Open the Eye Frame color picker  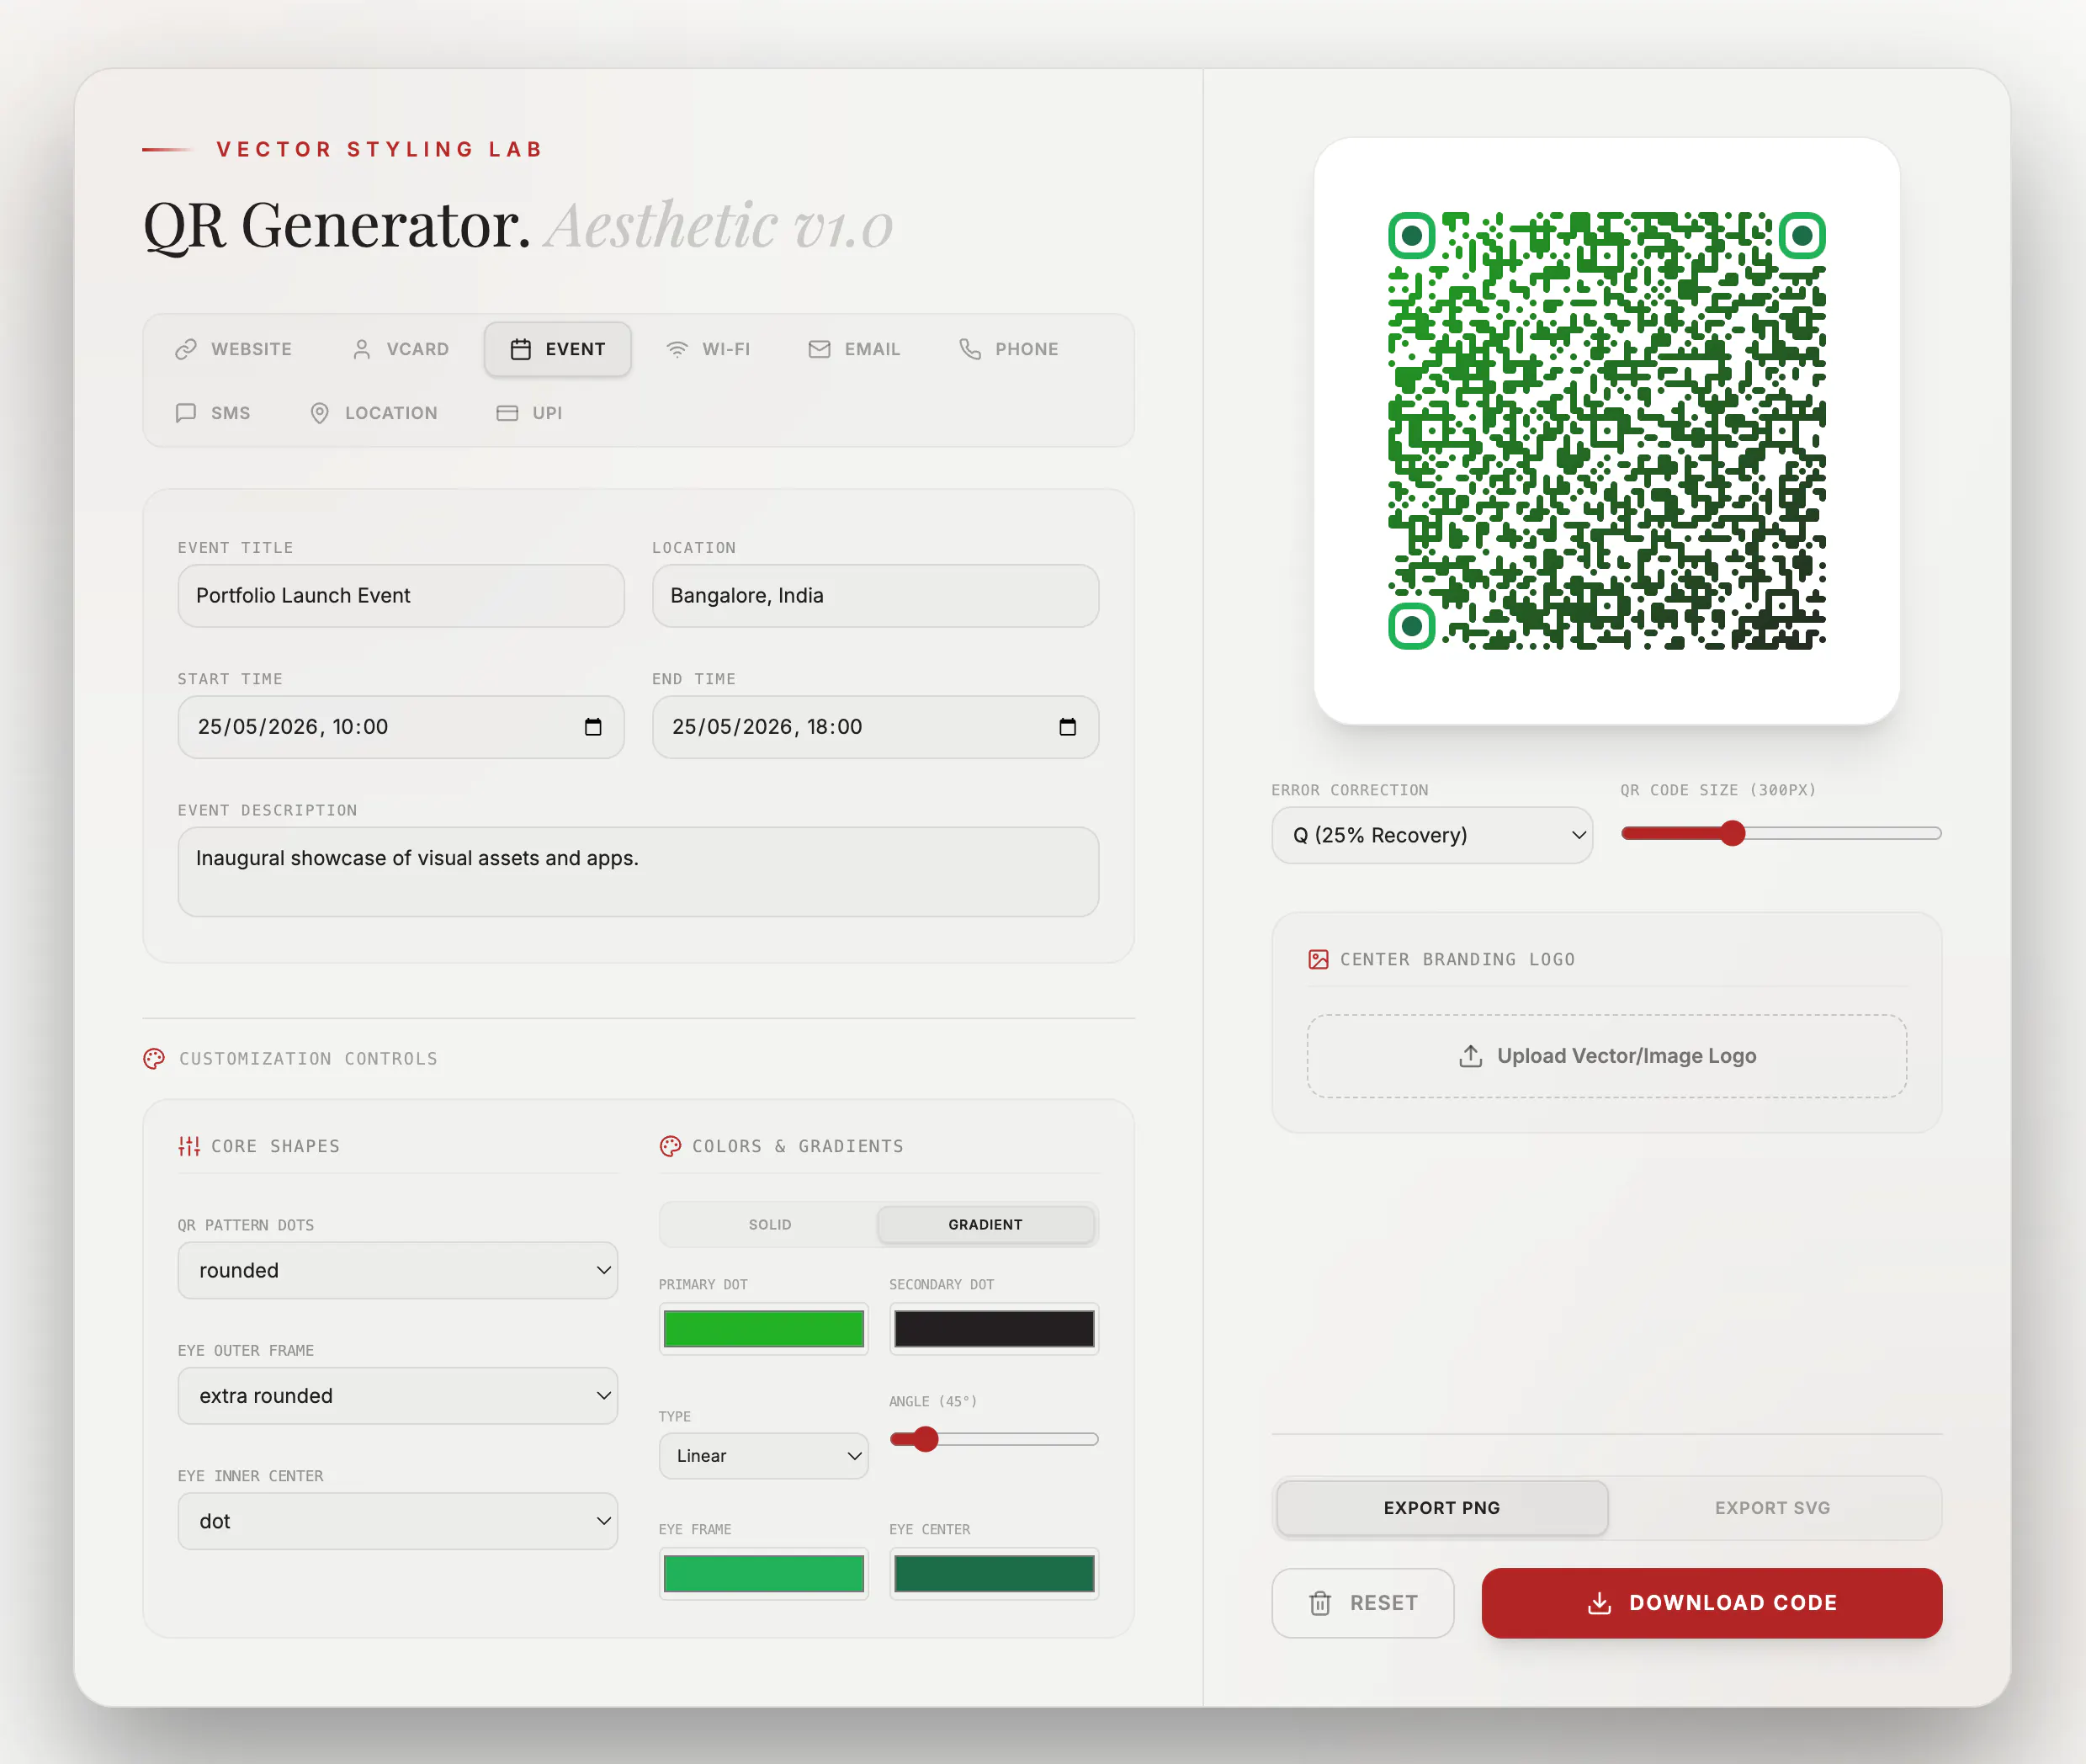(x=763, y=1574)
